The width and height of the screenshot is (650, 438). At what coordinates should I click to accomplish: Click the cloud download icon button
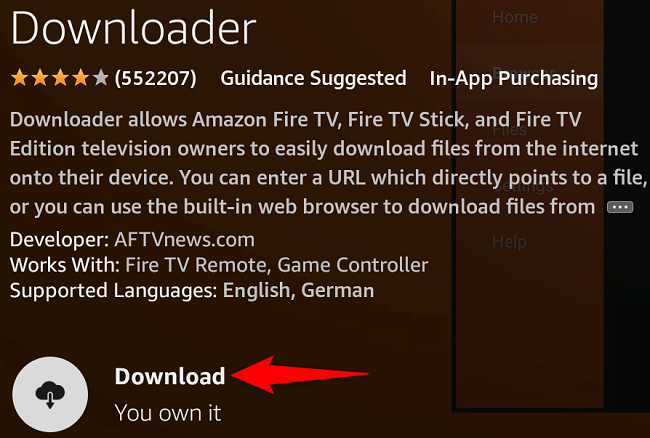(x=50, y=394)
